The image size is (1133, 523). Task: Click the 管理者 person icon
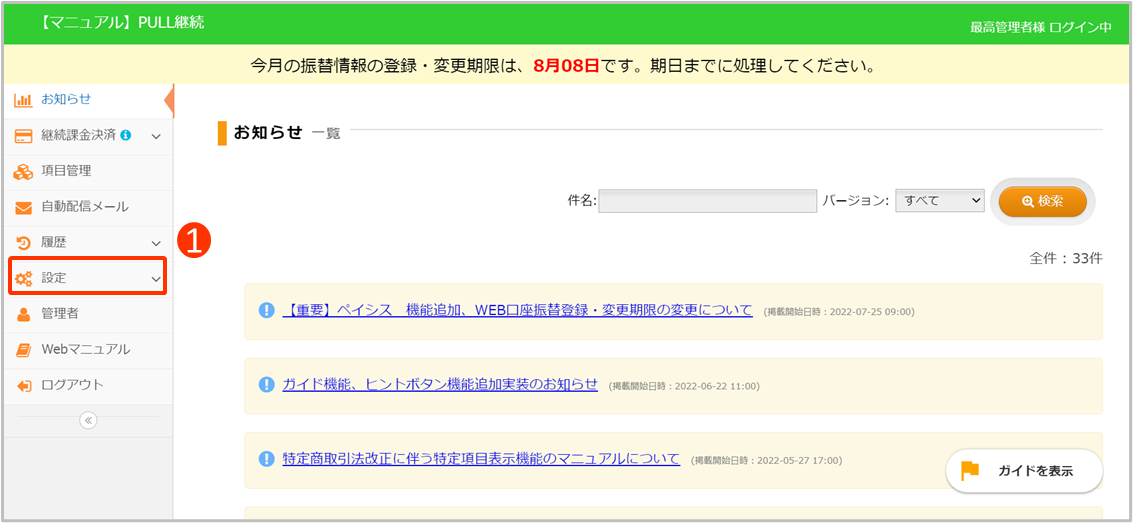pos(23,314)
